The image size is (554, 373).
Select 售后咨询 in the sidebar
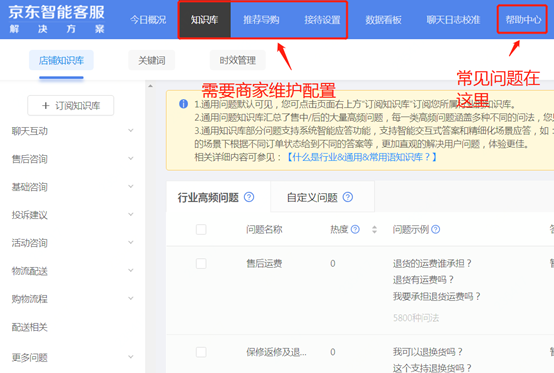click(30, 159)
